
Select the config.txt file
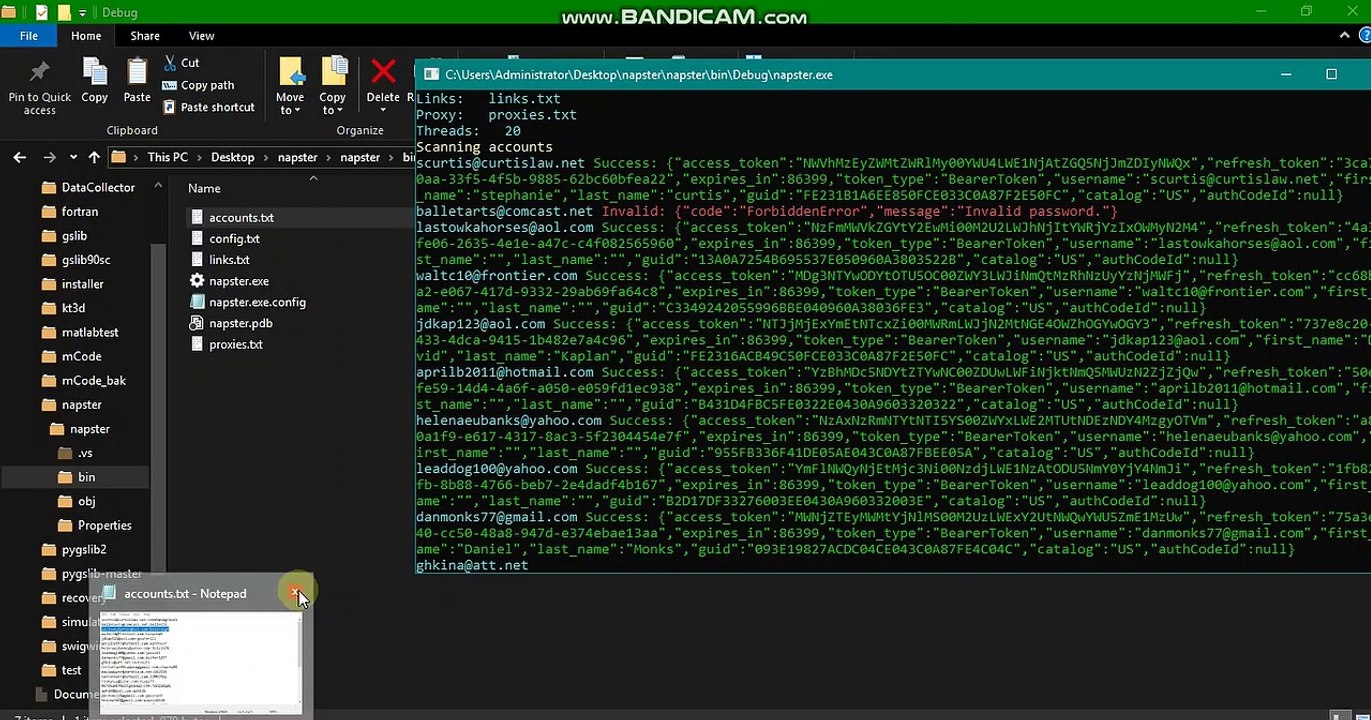(234, 239)
